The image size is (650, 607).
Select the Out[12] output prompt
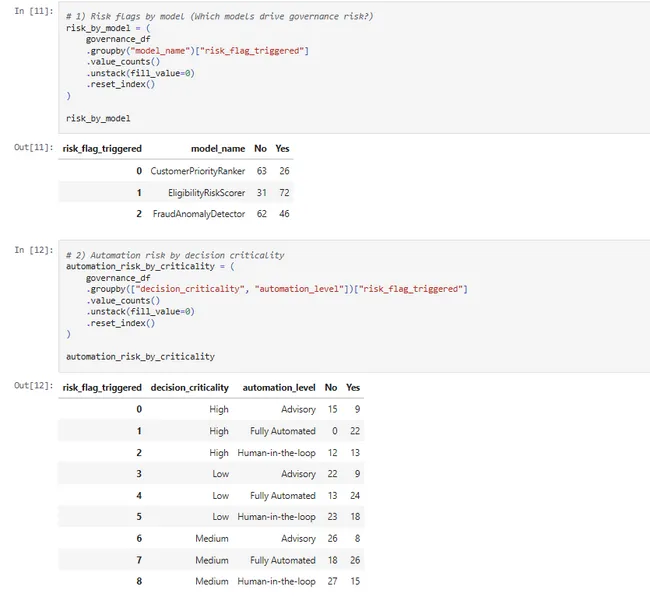34,387
